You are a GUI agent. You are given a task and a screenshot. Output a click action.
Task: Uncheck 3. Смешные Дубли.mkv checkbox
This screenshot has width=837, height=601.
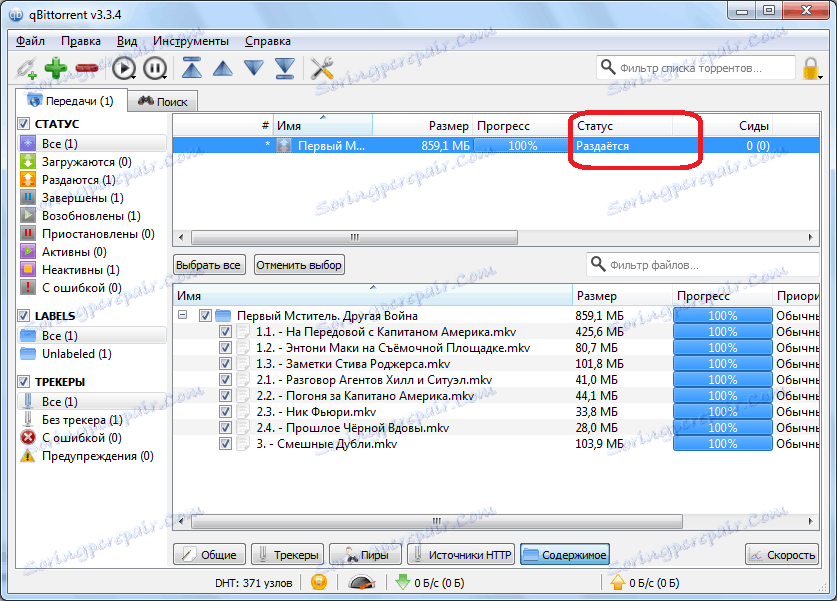pyautogui.click(x=225, y=444)
